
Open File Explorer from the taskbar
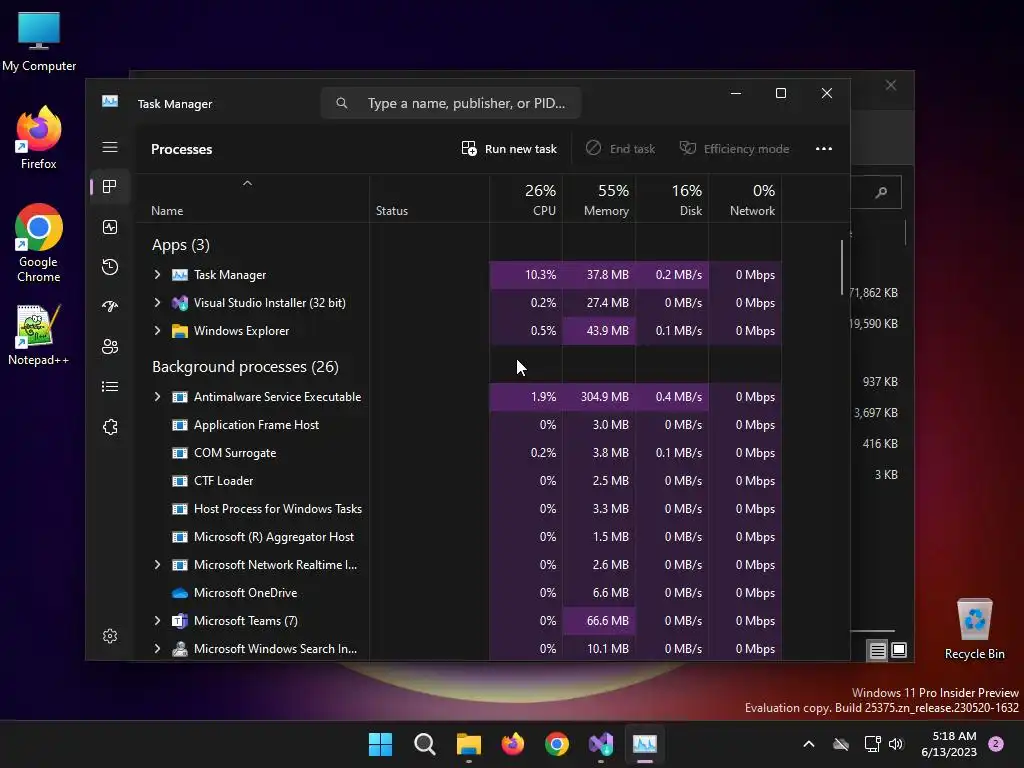point(468,744)
